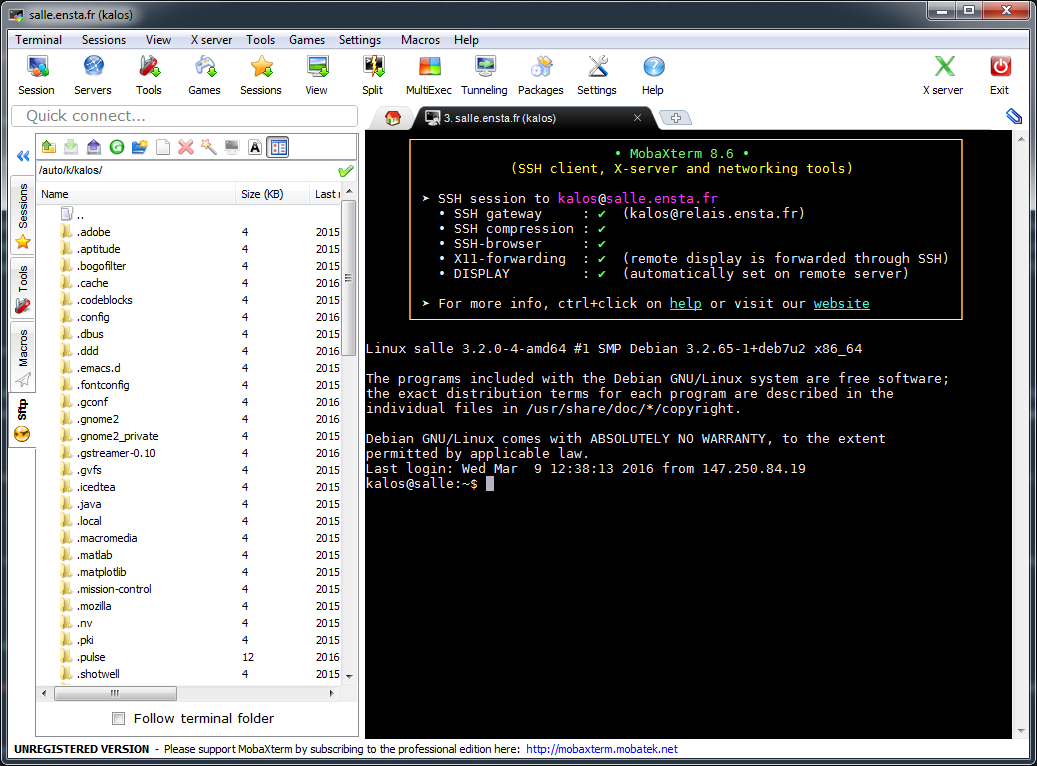Click the website link in the terminal banner

pyautogui.click(x=841, y=304)
